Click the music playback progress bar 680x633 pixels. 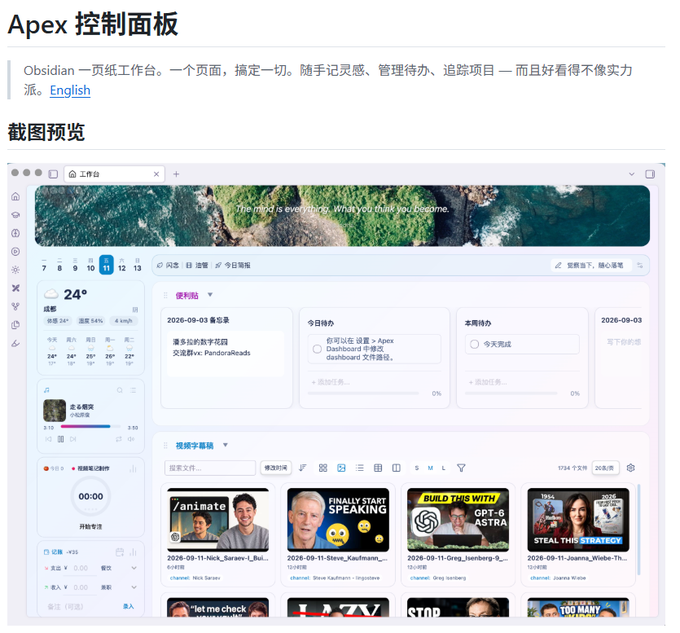91,427
